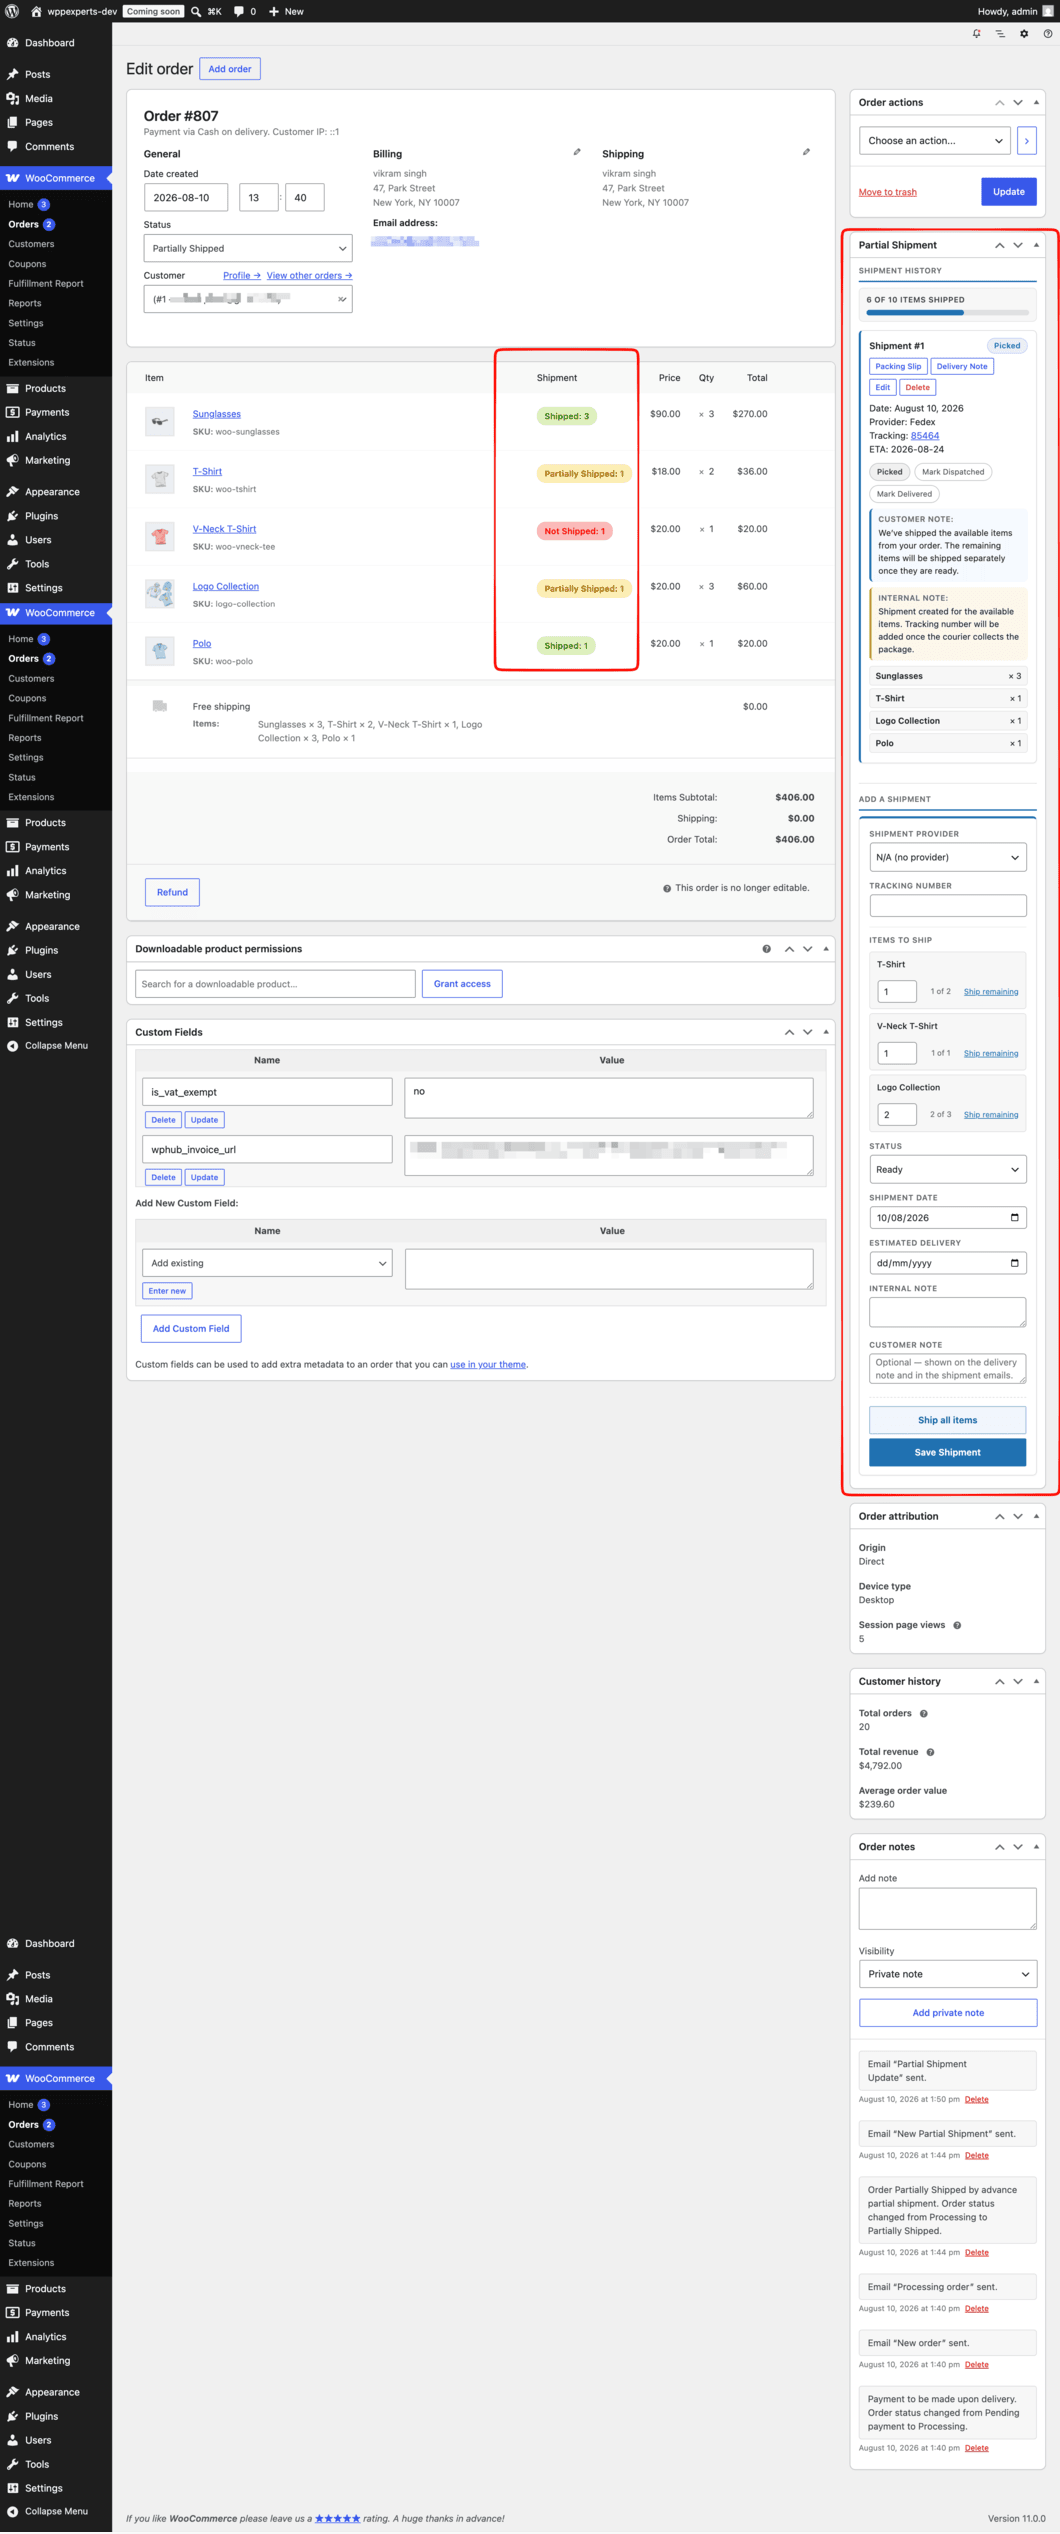Open the help question mark icon top-right
1060x2534 pixels.
click(1048, 33)
